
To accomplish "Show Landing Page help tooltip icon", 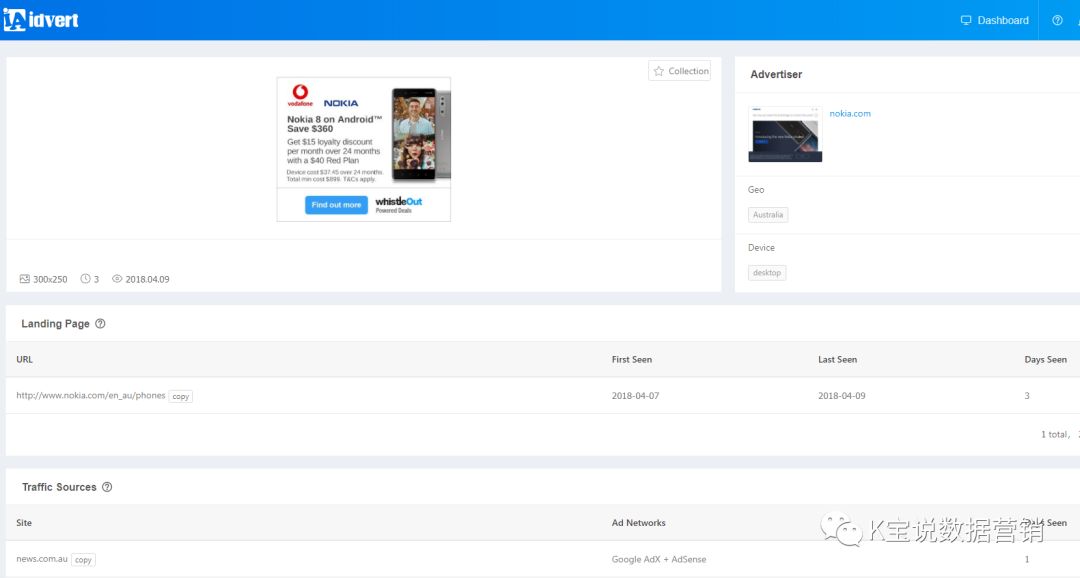I will tap(101, 324).
